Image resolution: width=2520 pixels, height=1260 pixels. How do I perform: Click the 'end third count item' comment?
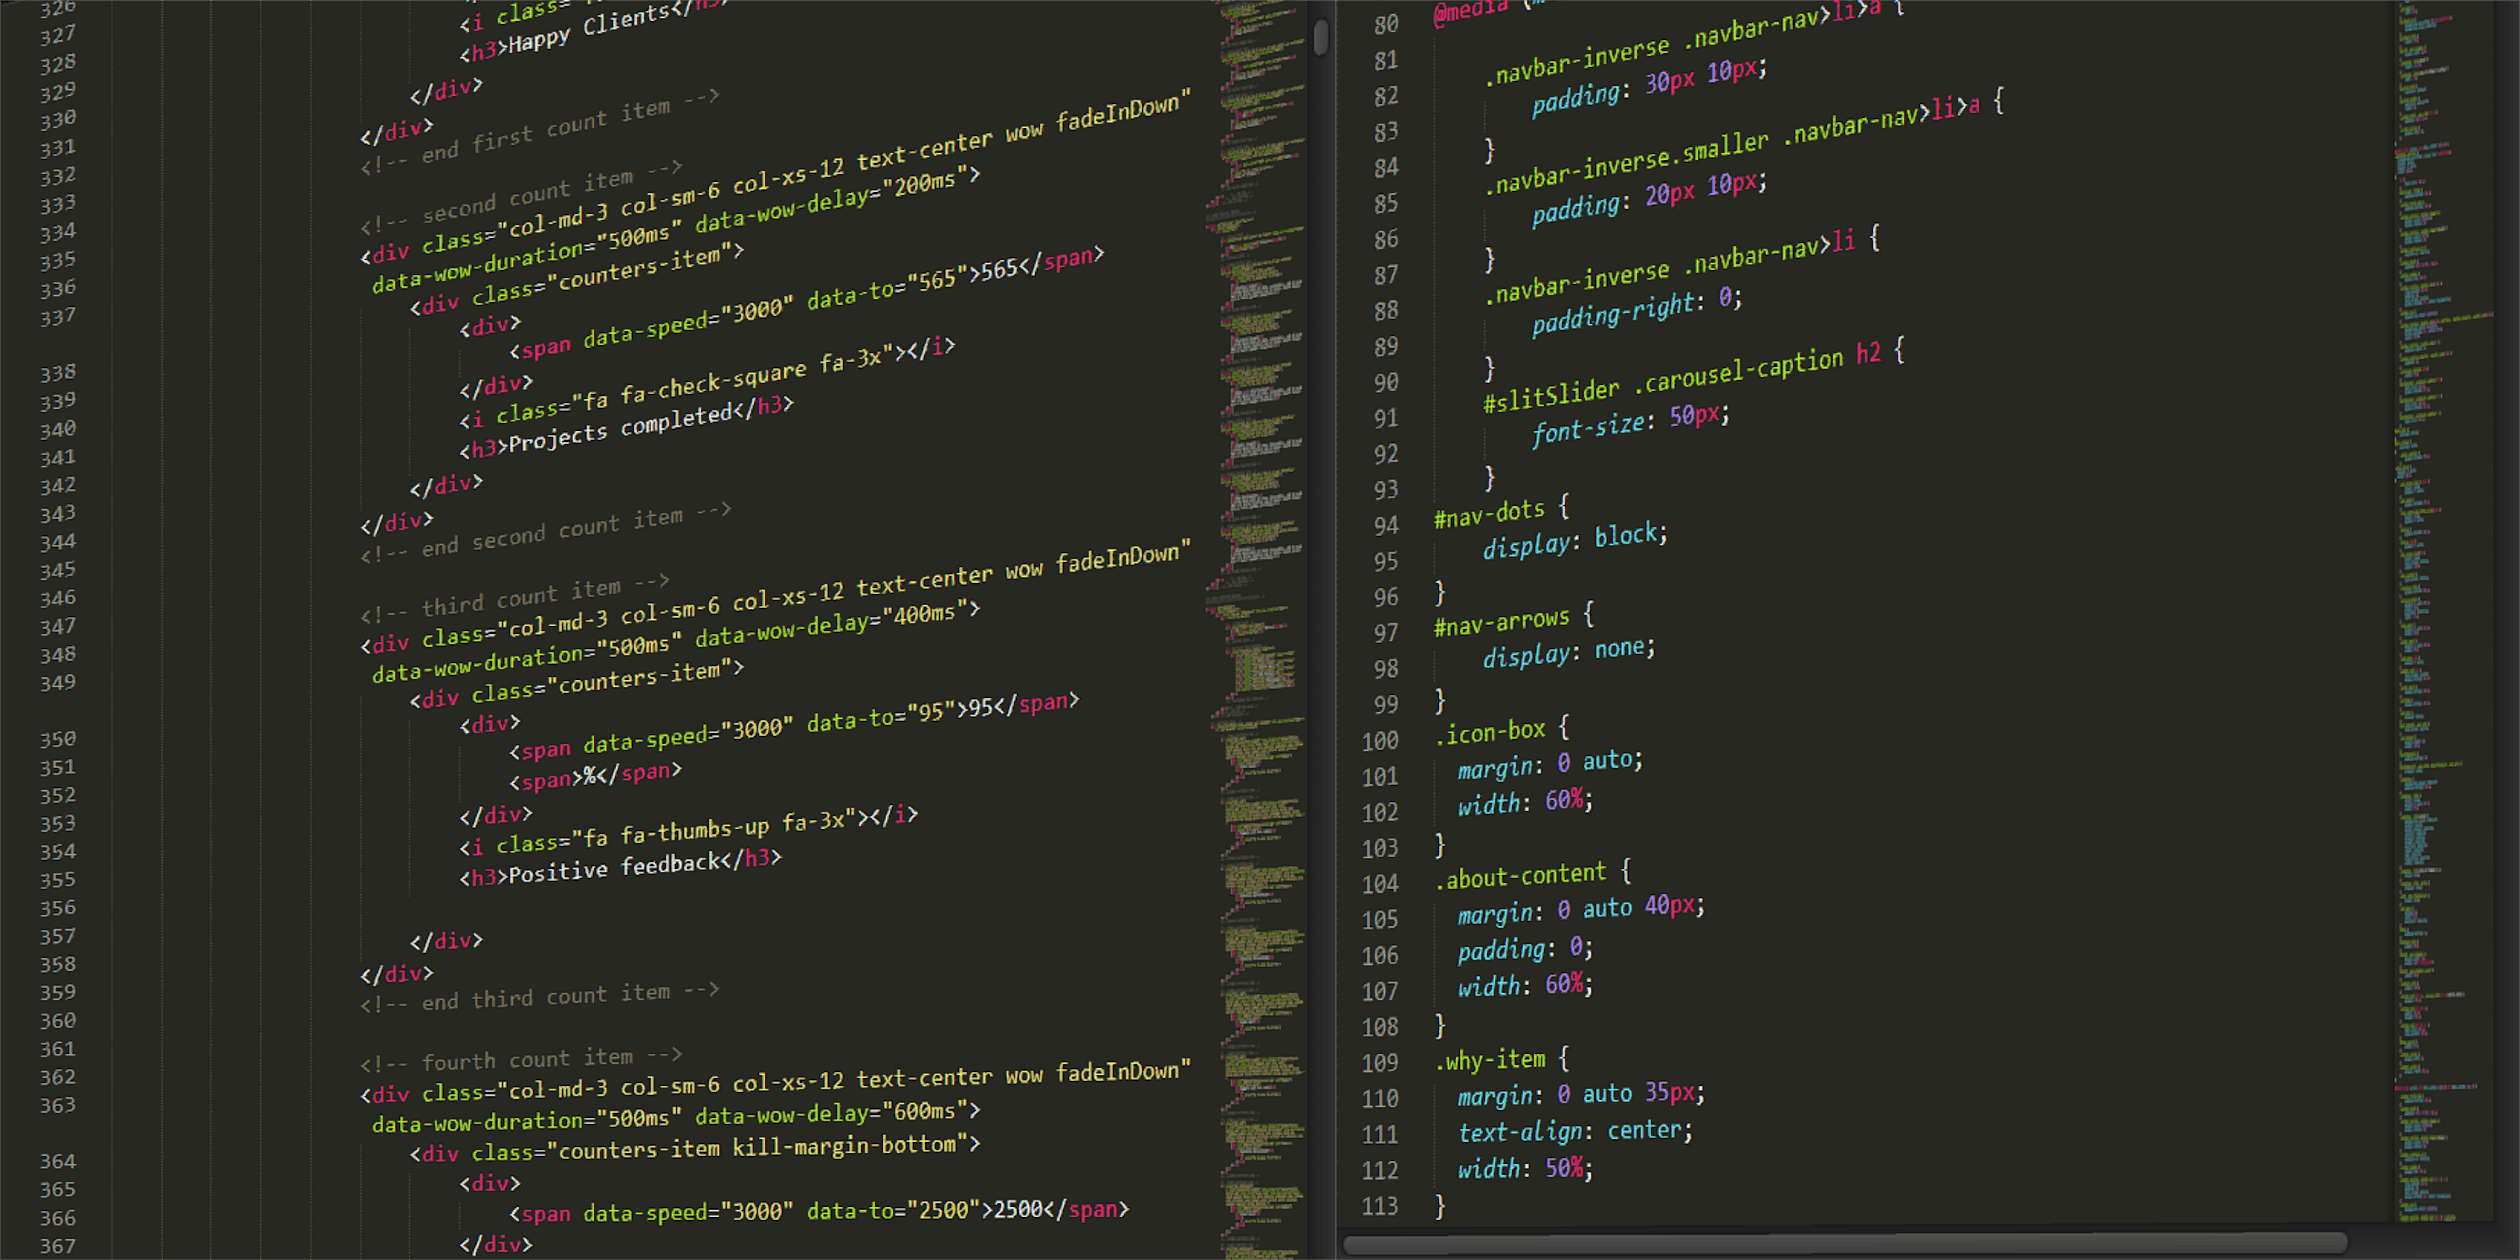[540, 998]
